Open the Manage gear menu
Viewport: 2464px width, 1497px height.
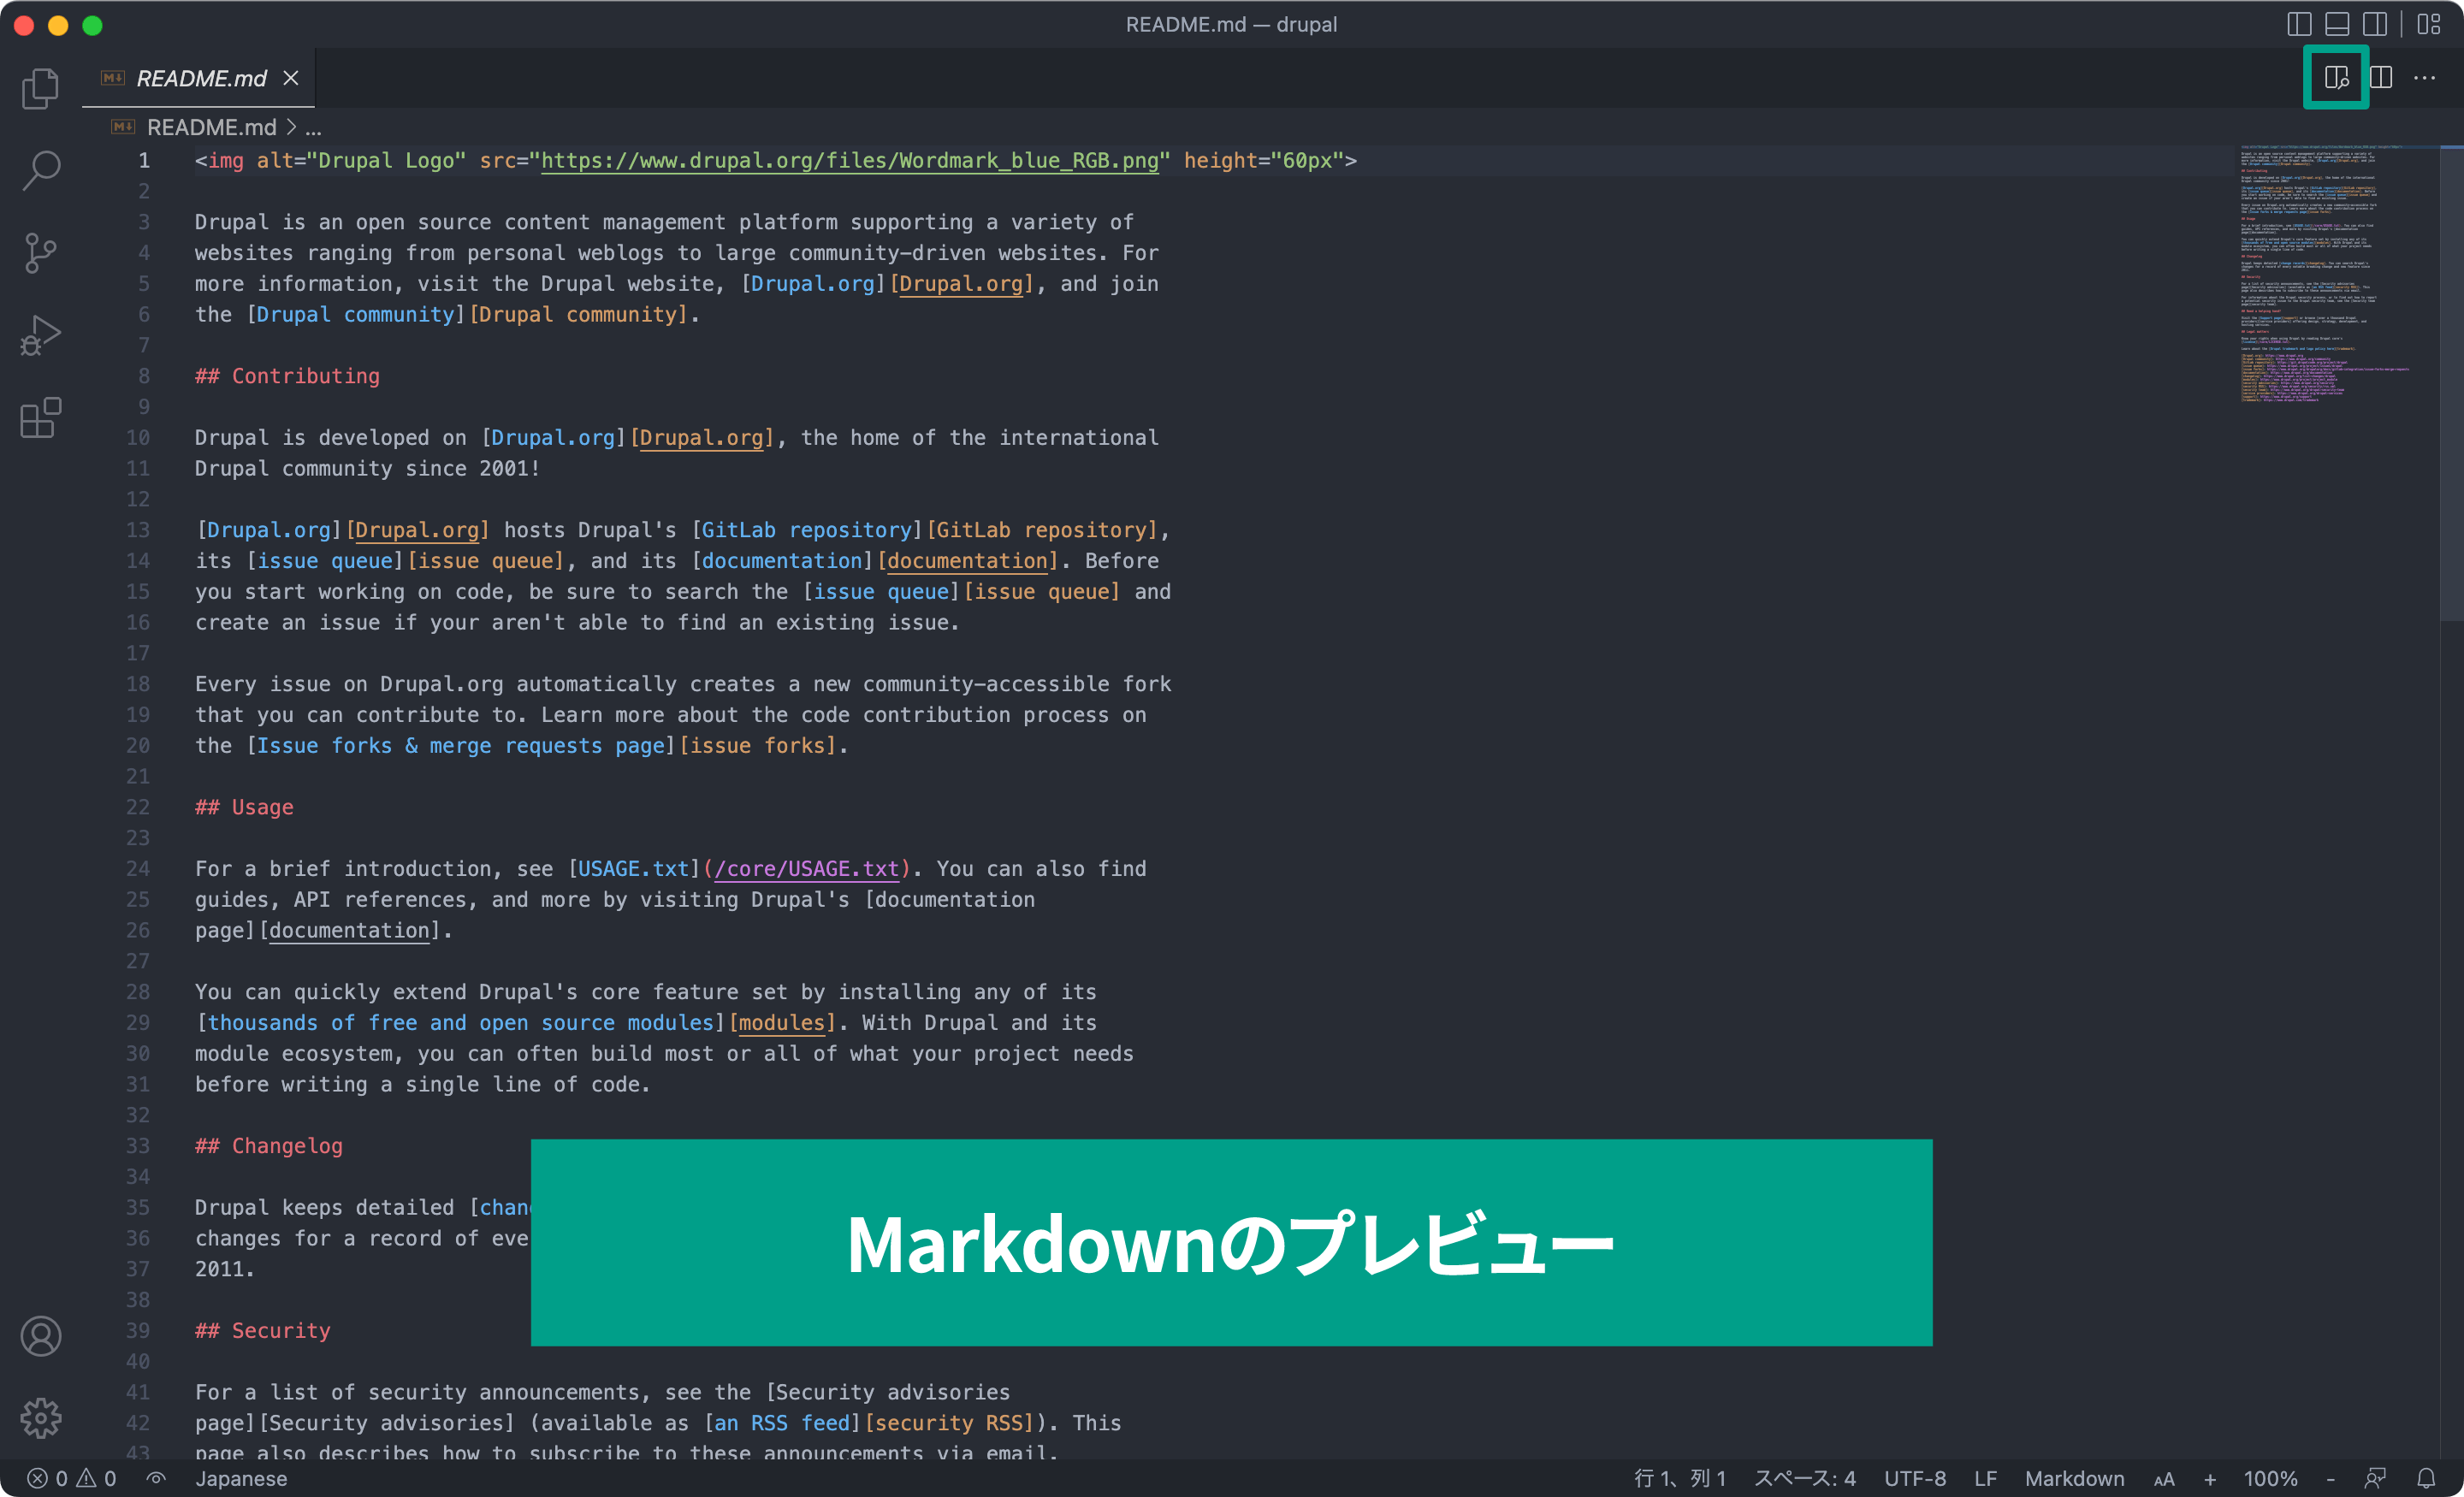coord(40,1418)
